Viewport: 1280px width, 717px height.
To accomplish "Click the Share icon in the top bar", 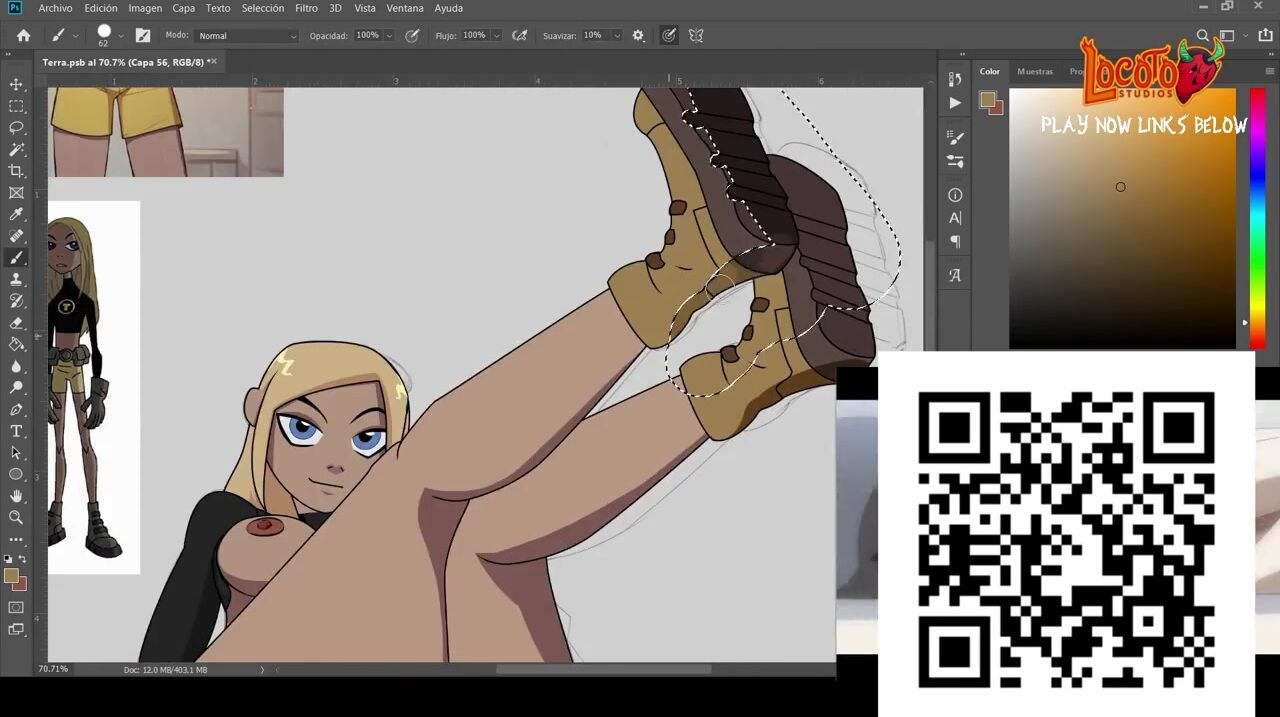I will tap(1266, 35).
